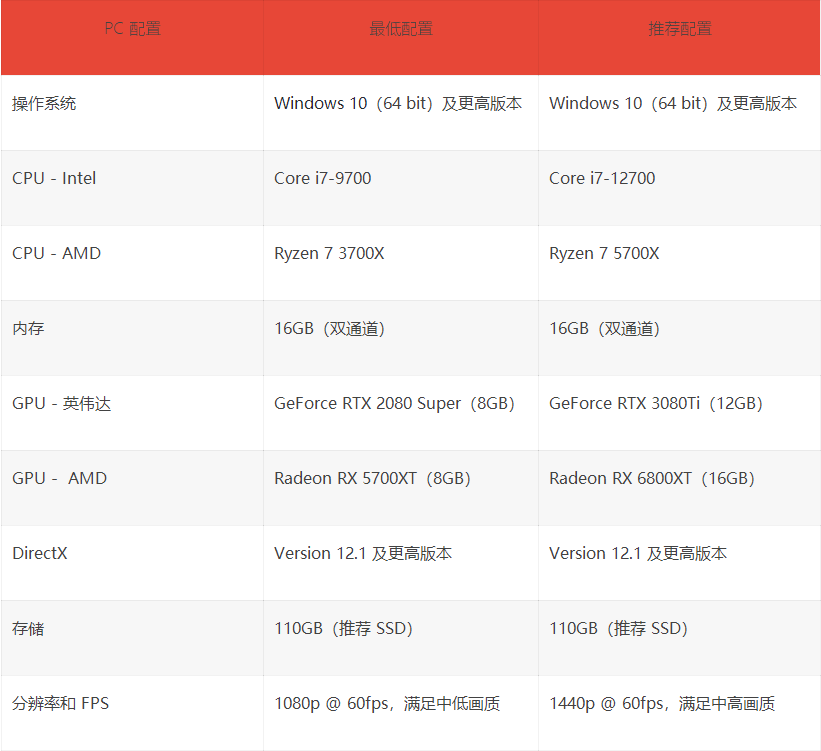Click the DirectX row label
Viewport: 821px width, 751px height.
pos(40,554)
